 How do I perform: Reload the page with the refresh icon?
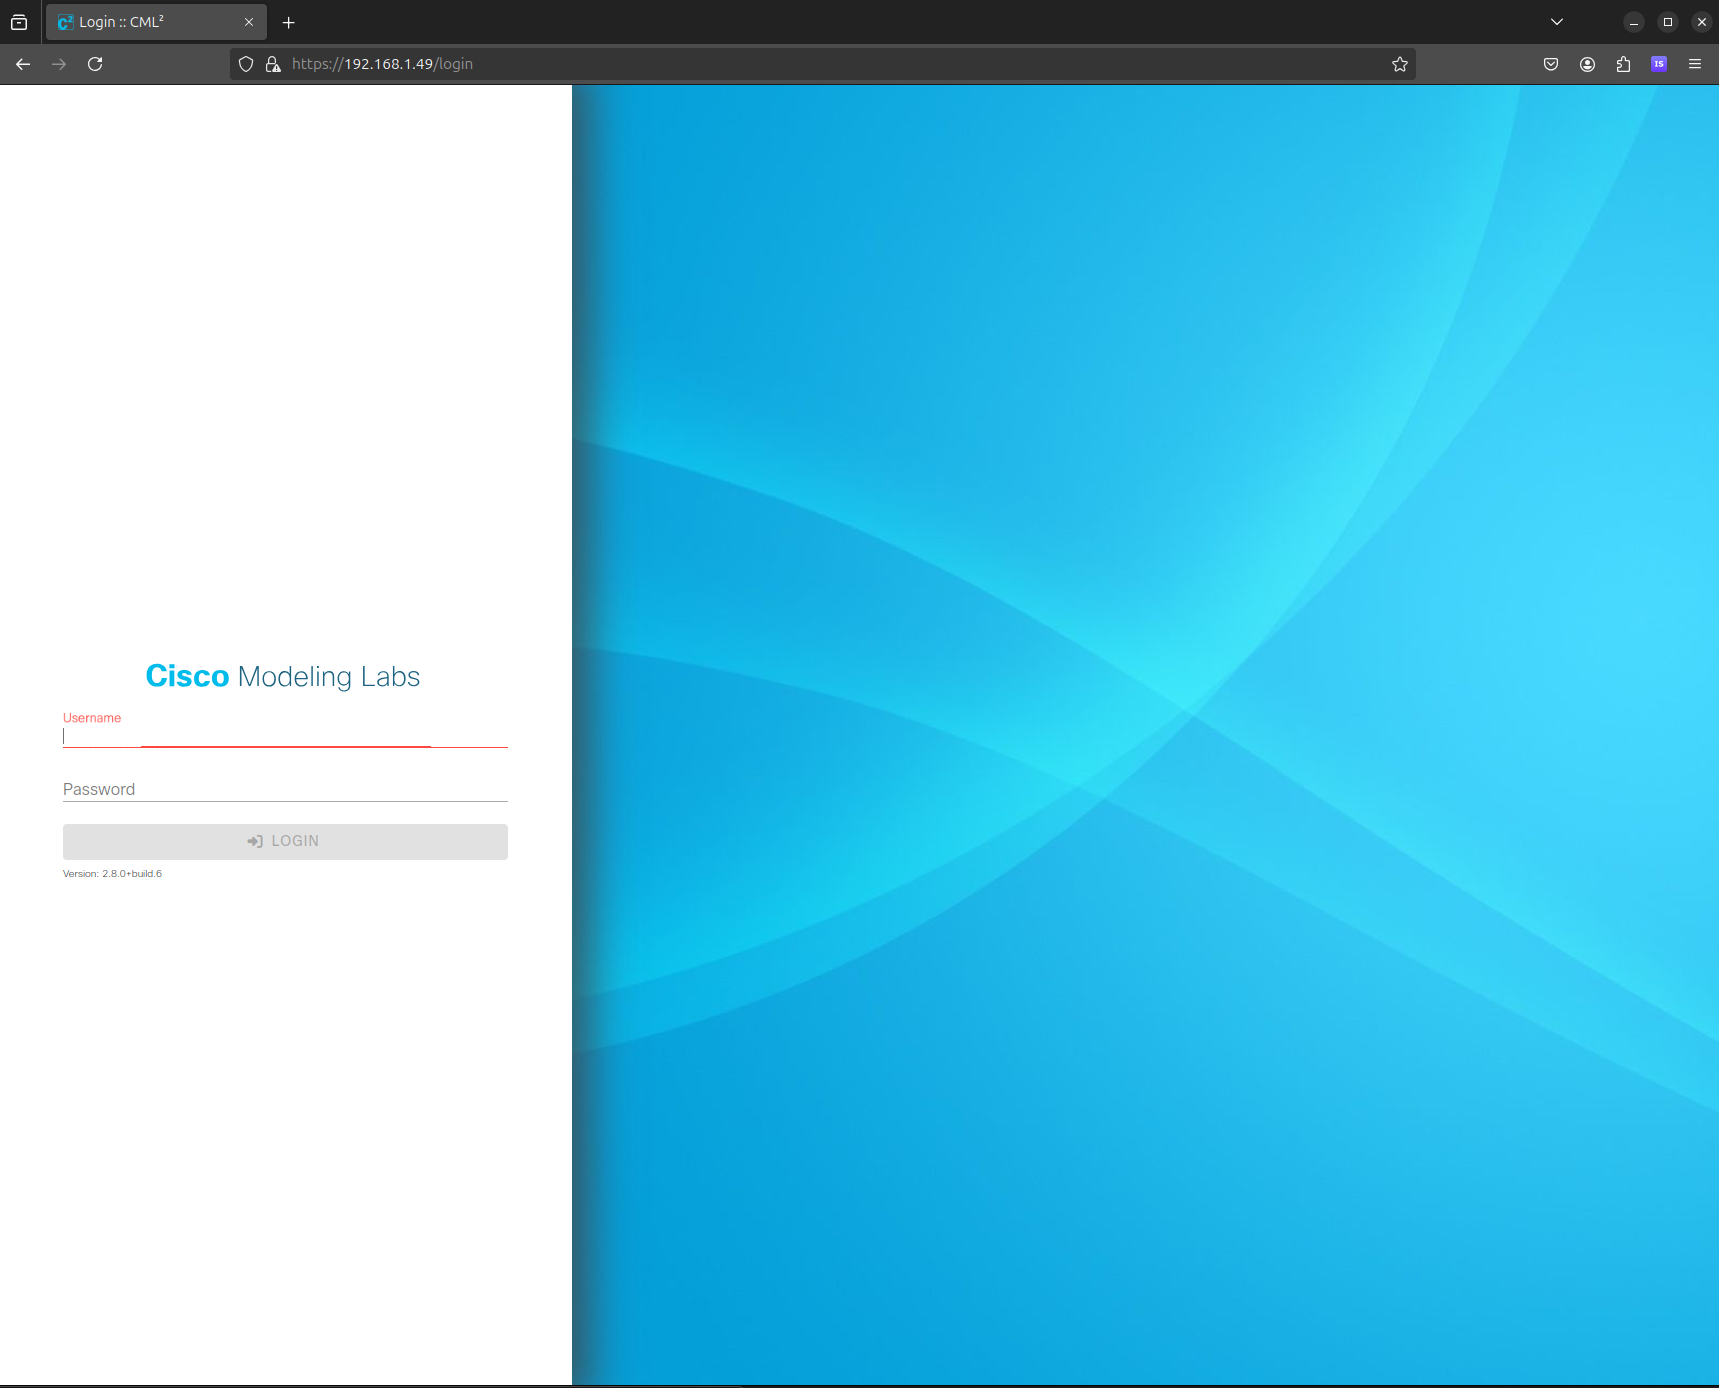tap(95, 64)
